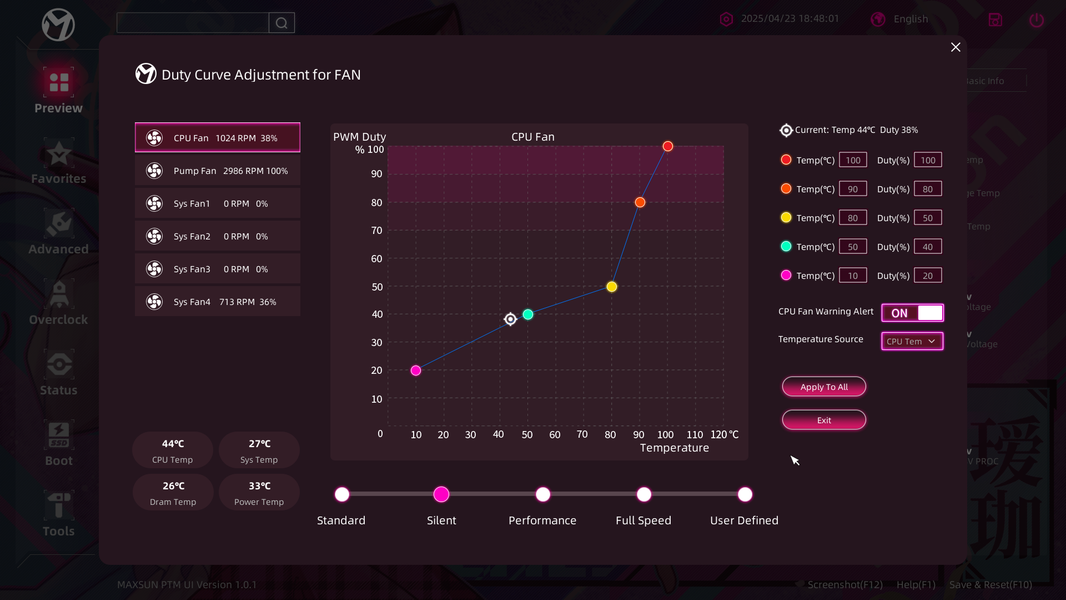
Task: Click the Pump Fan icon in list
Action: pos(154,171)
